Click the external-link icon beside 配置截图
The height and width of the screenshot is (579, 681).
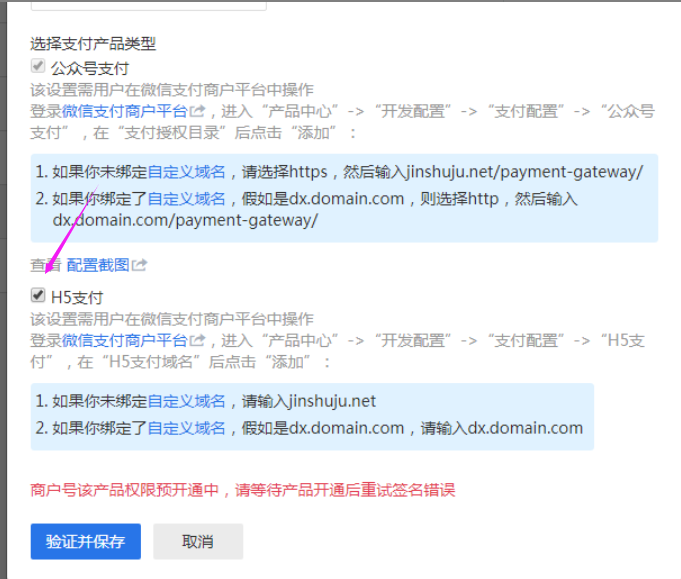pos(139,265)
